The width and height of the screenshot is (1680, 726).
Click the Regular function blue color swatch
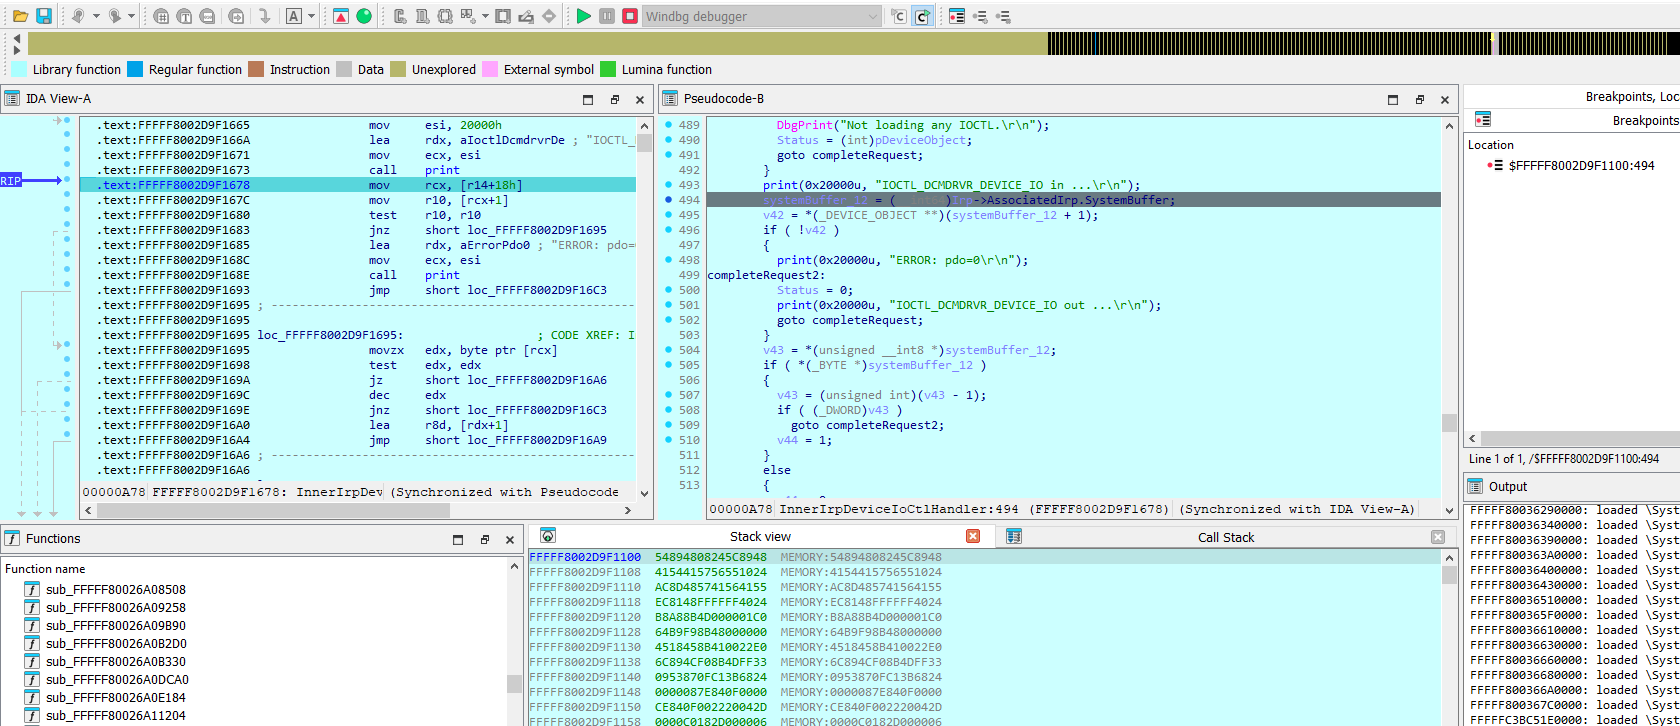(x=135, y=69)
